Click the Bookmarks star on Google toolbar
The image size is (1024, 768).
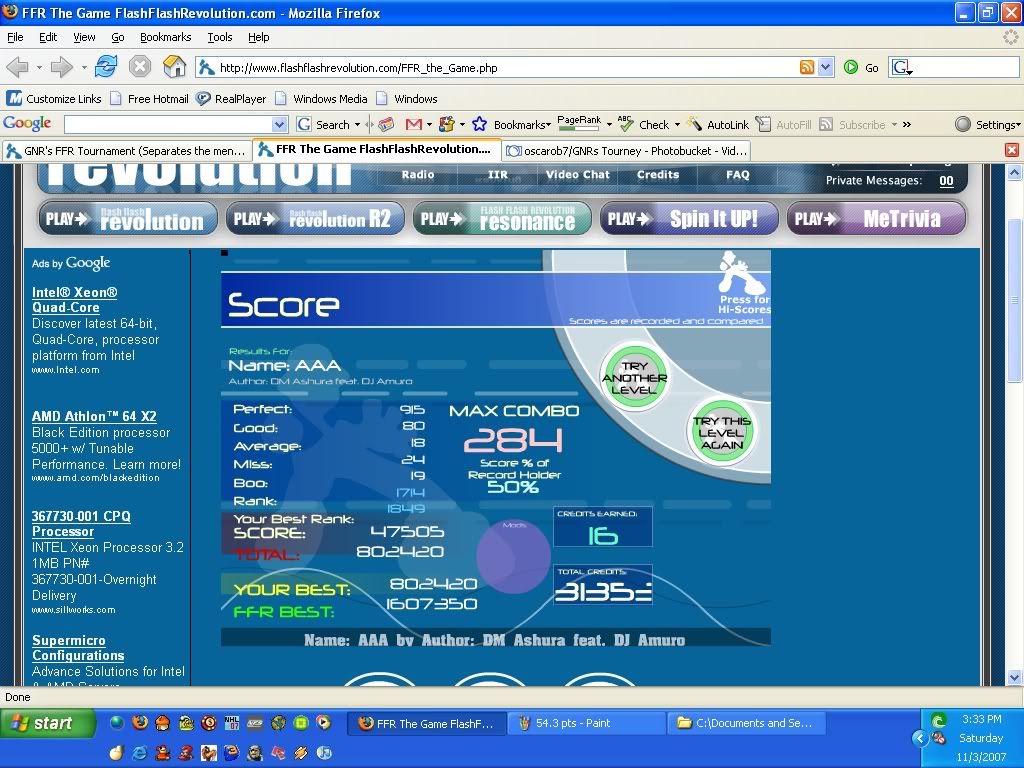(x=480, y=124)
